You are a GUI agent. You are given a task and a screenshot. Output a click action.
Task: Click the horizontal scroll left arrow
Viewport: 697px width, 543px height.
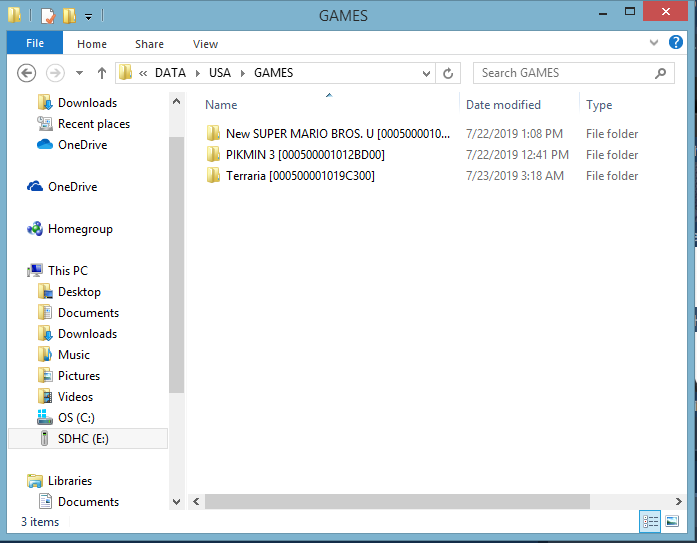pos(196,502)
